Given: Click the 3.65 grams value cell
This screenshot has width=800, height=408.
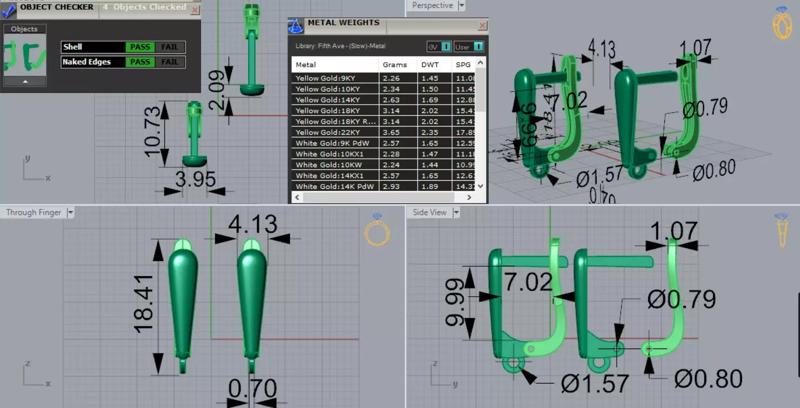Looking at the screenshot, I should coord(398,133).
